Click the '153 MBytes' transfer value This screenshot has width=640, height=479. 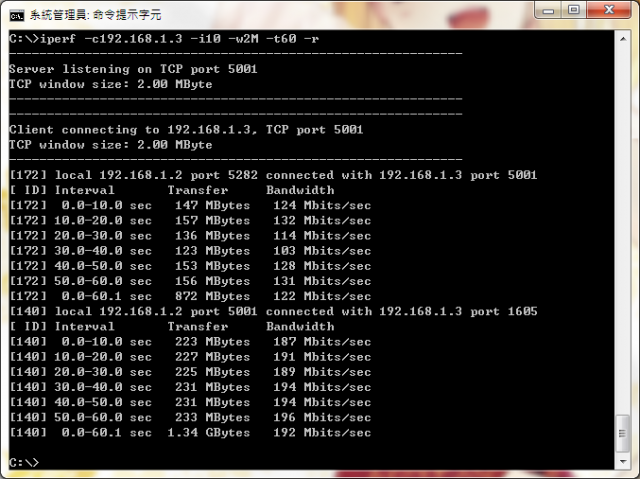tap(212, 266)
